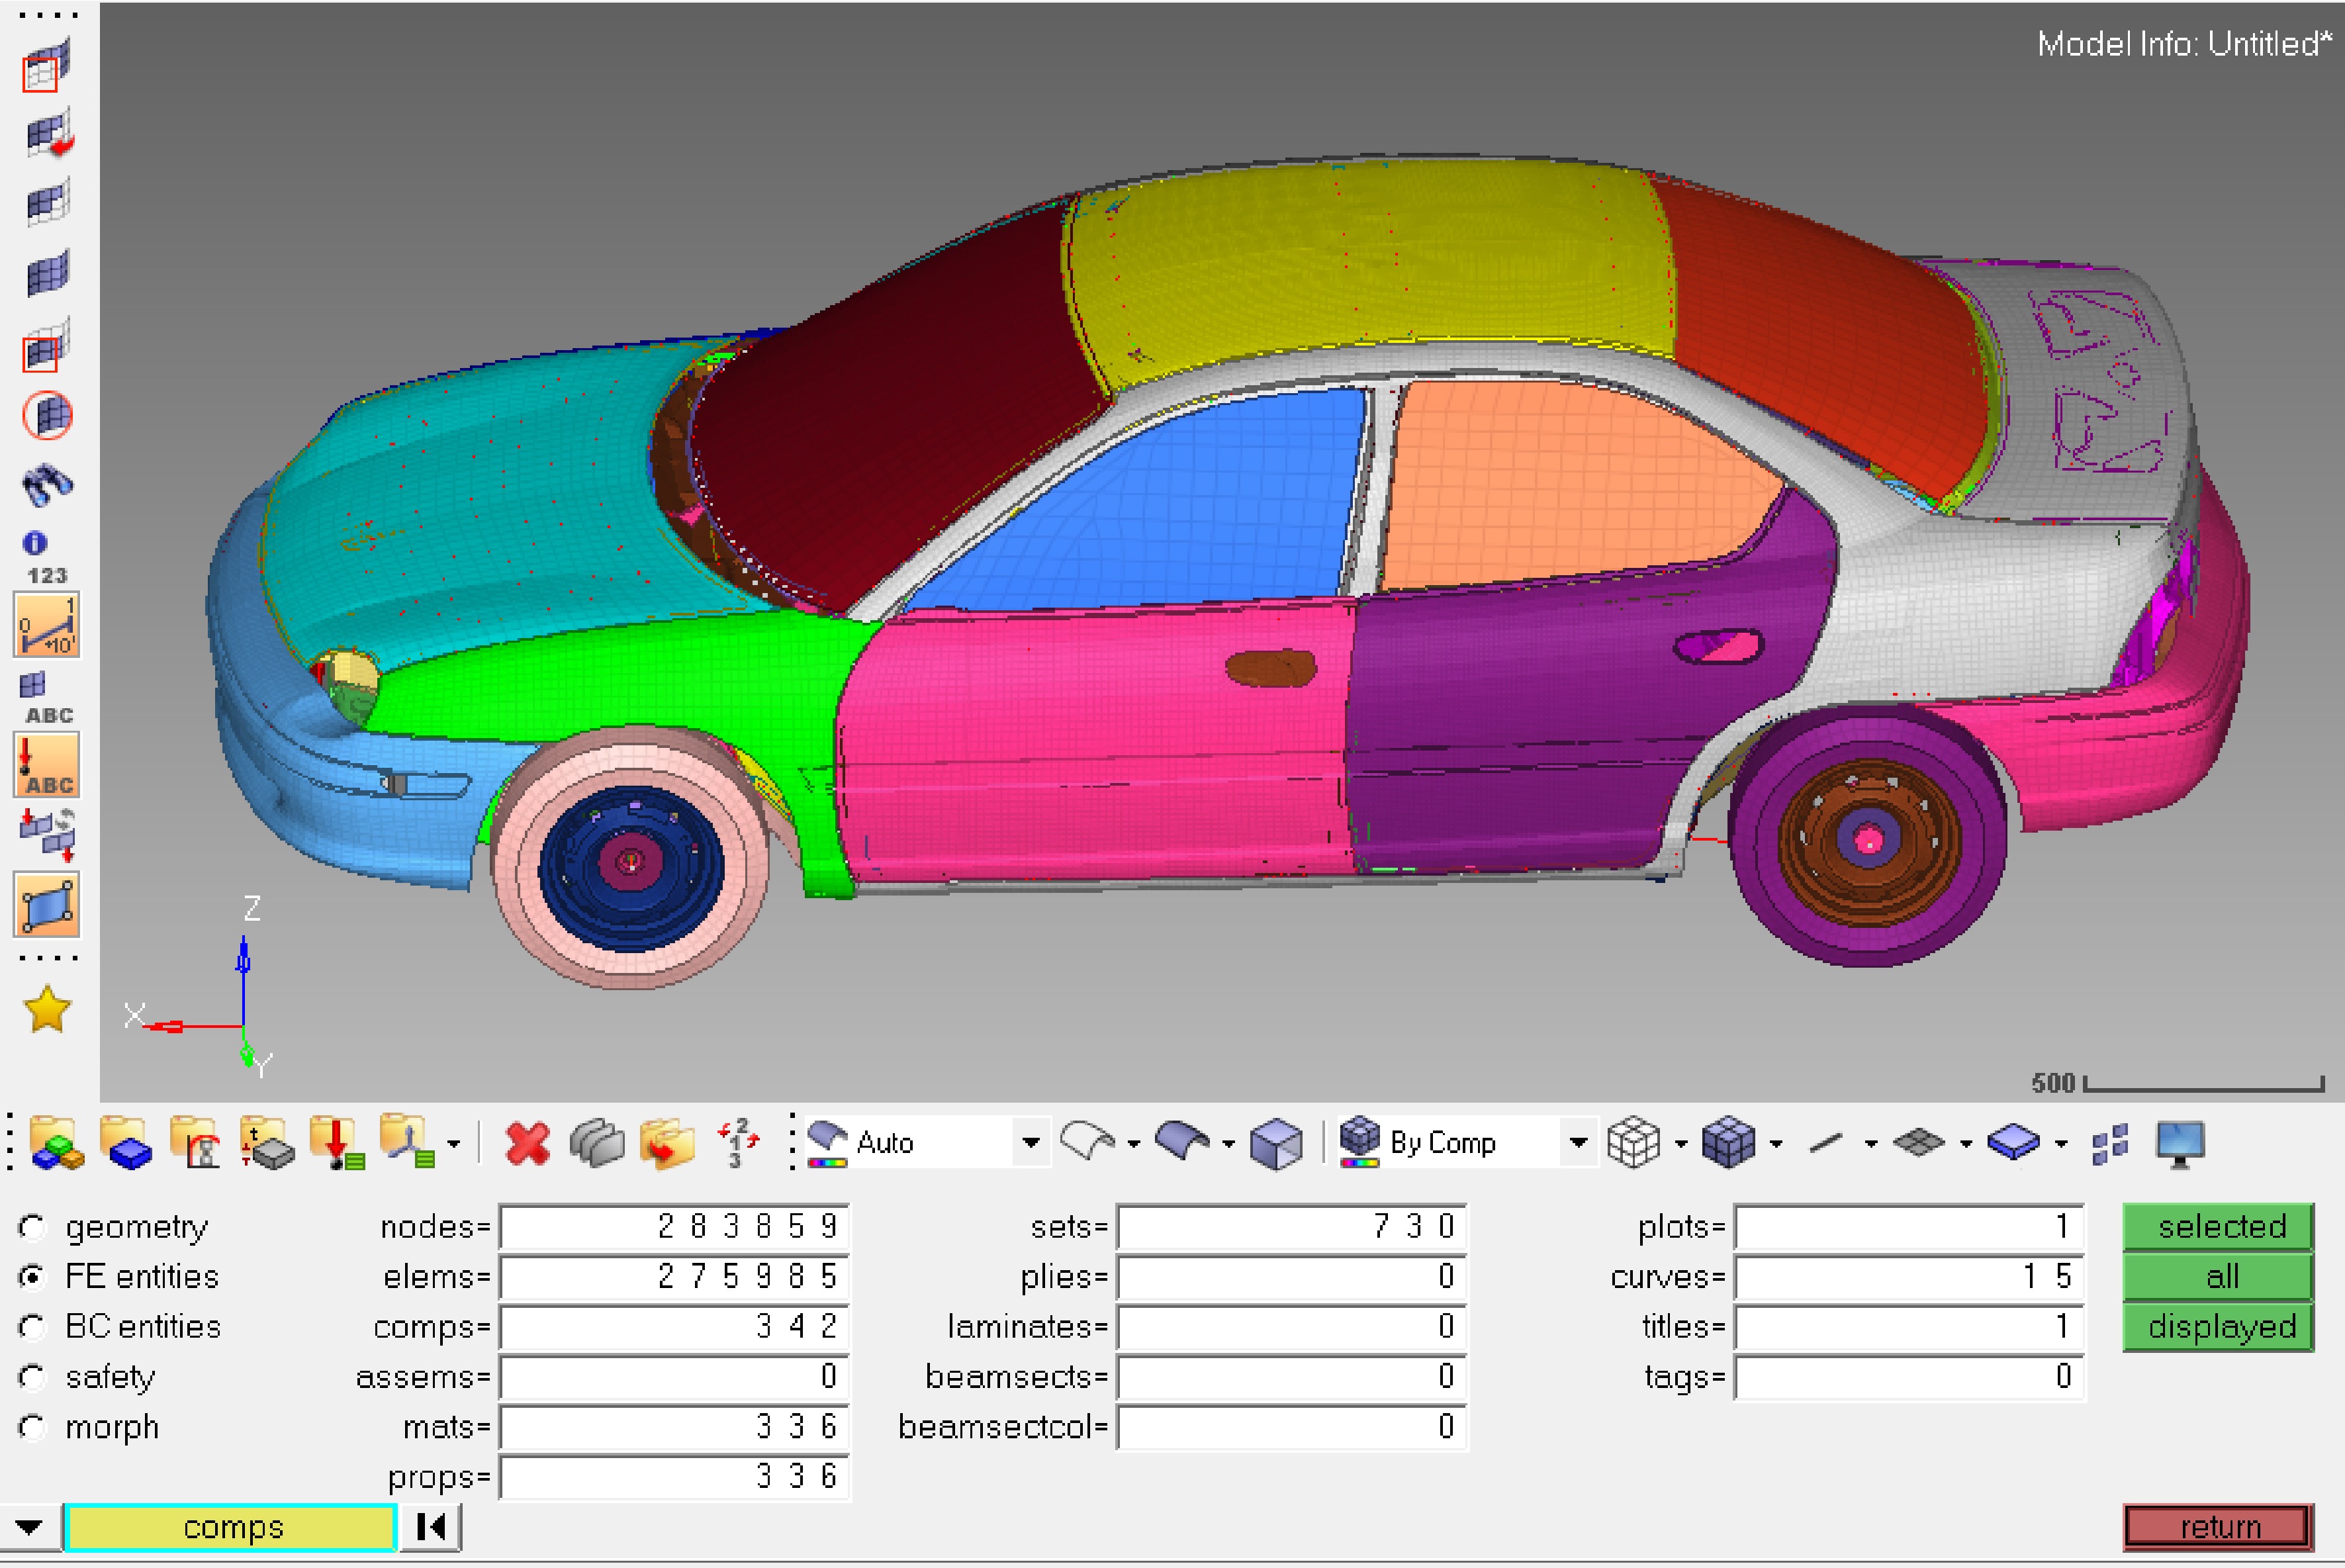Click the monitor display icon in toolbar
This screenshot has height=1568, width=2345.
pos(2180,1143)
